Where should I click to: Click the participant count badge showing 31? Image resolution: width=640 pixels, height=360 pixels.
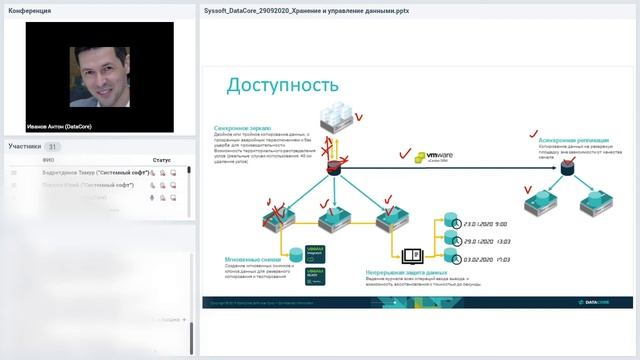(52, 147)
